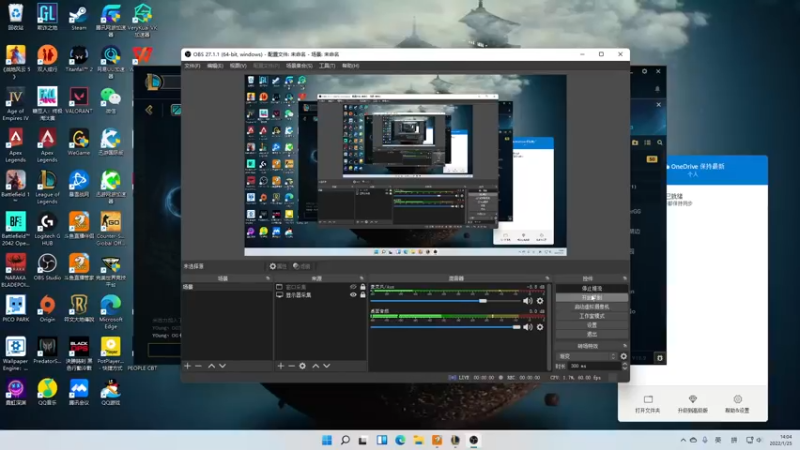Pop out the Audio Mixer dock panel
The width and height of the screenshot is (800, 450).
547,279
